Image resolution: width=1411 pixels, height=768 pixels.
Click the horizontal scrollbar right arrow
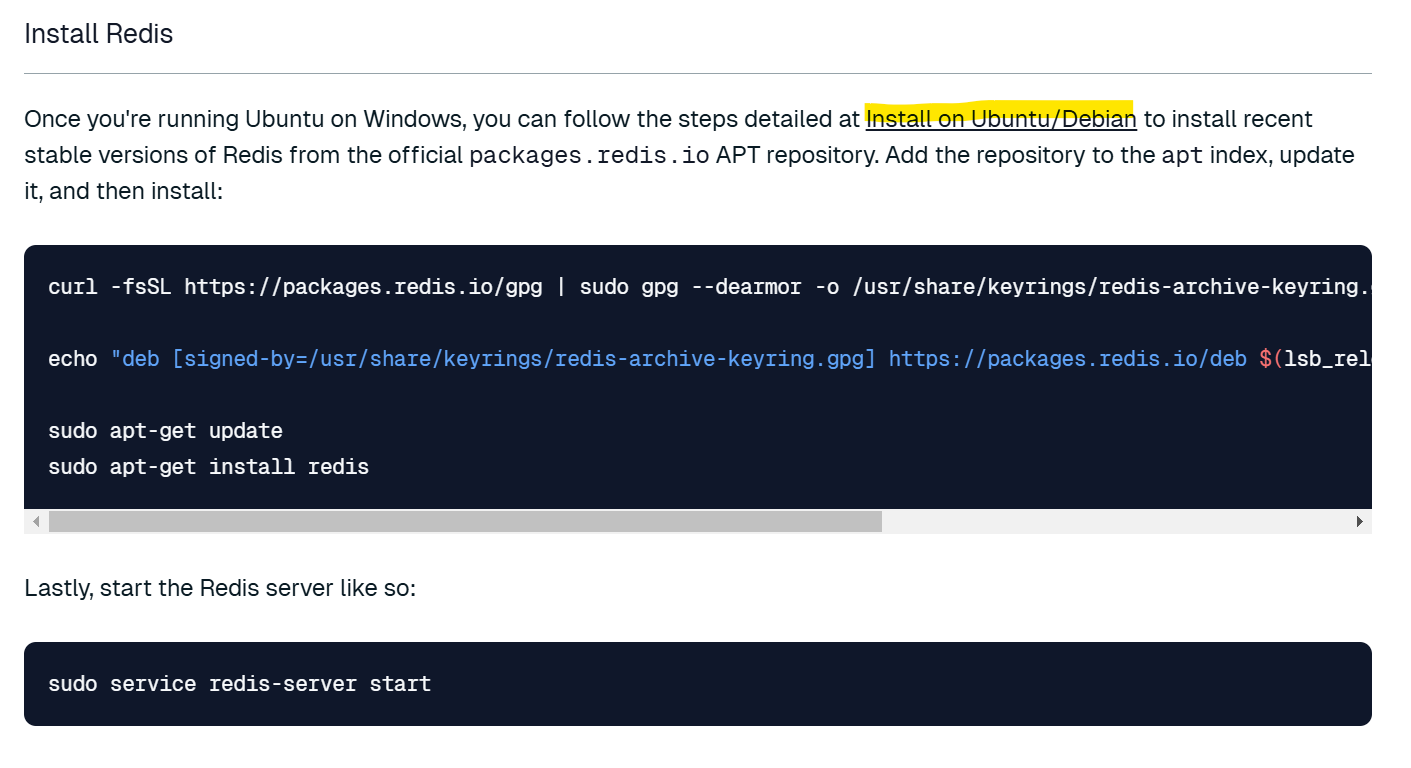click(1359, 521)
